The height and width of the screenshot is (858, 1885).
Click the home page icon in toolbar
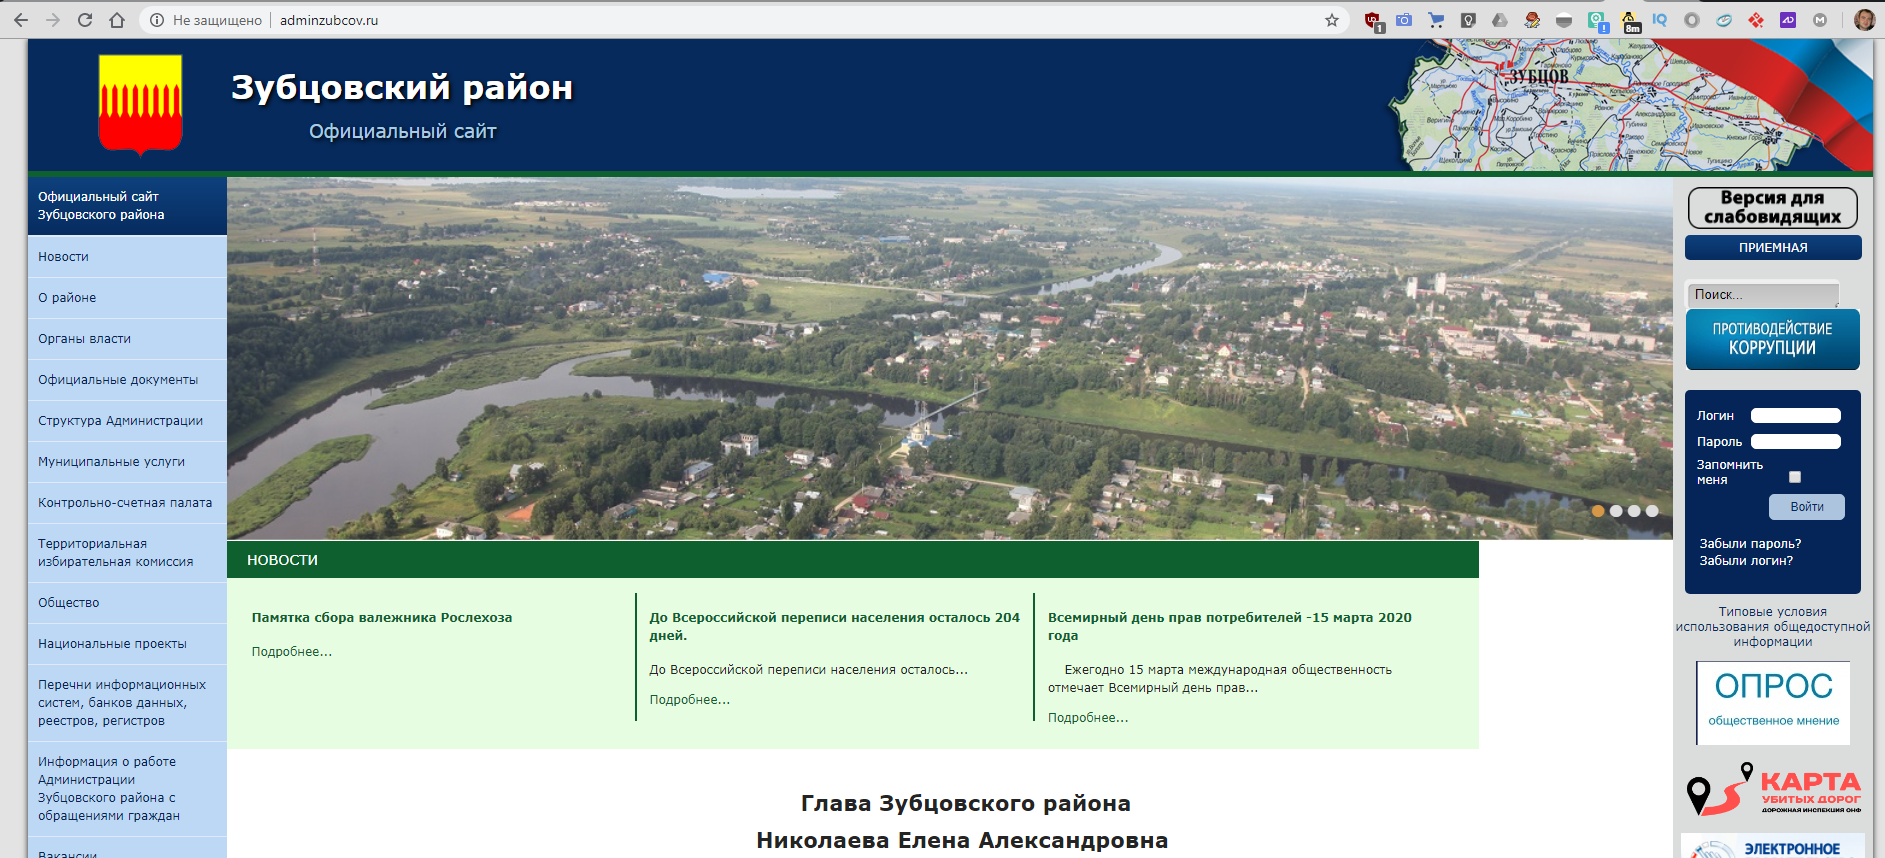click(x=117, y=20)
